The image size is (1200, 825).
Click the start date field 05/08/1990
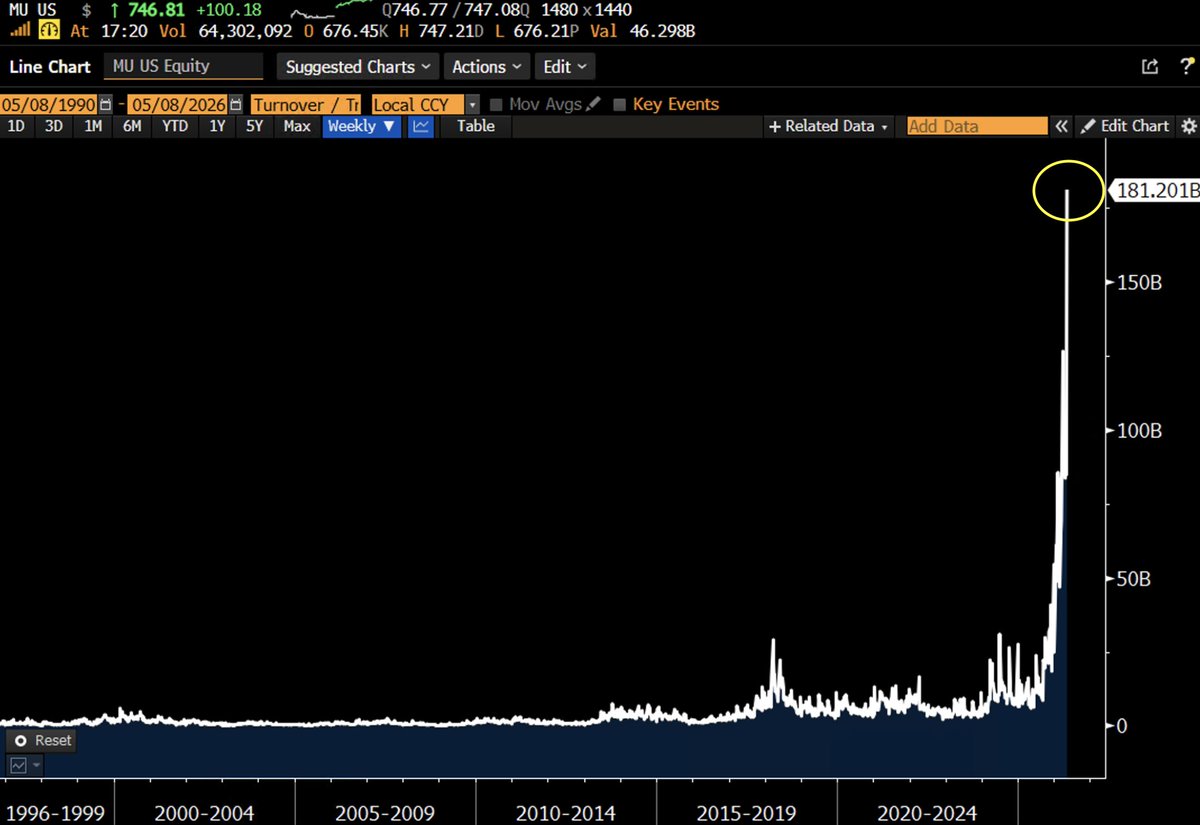pyautogui.click(x=49, y=104)
